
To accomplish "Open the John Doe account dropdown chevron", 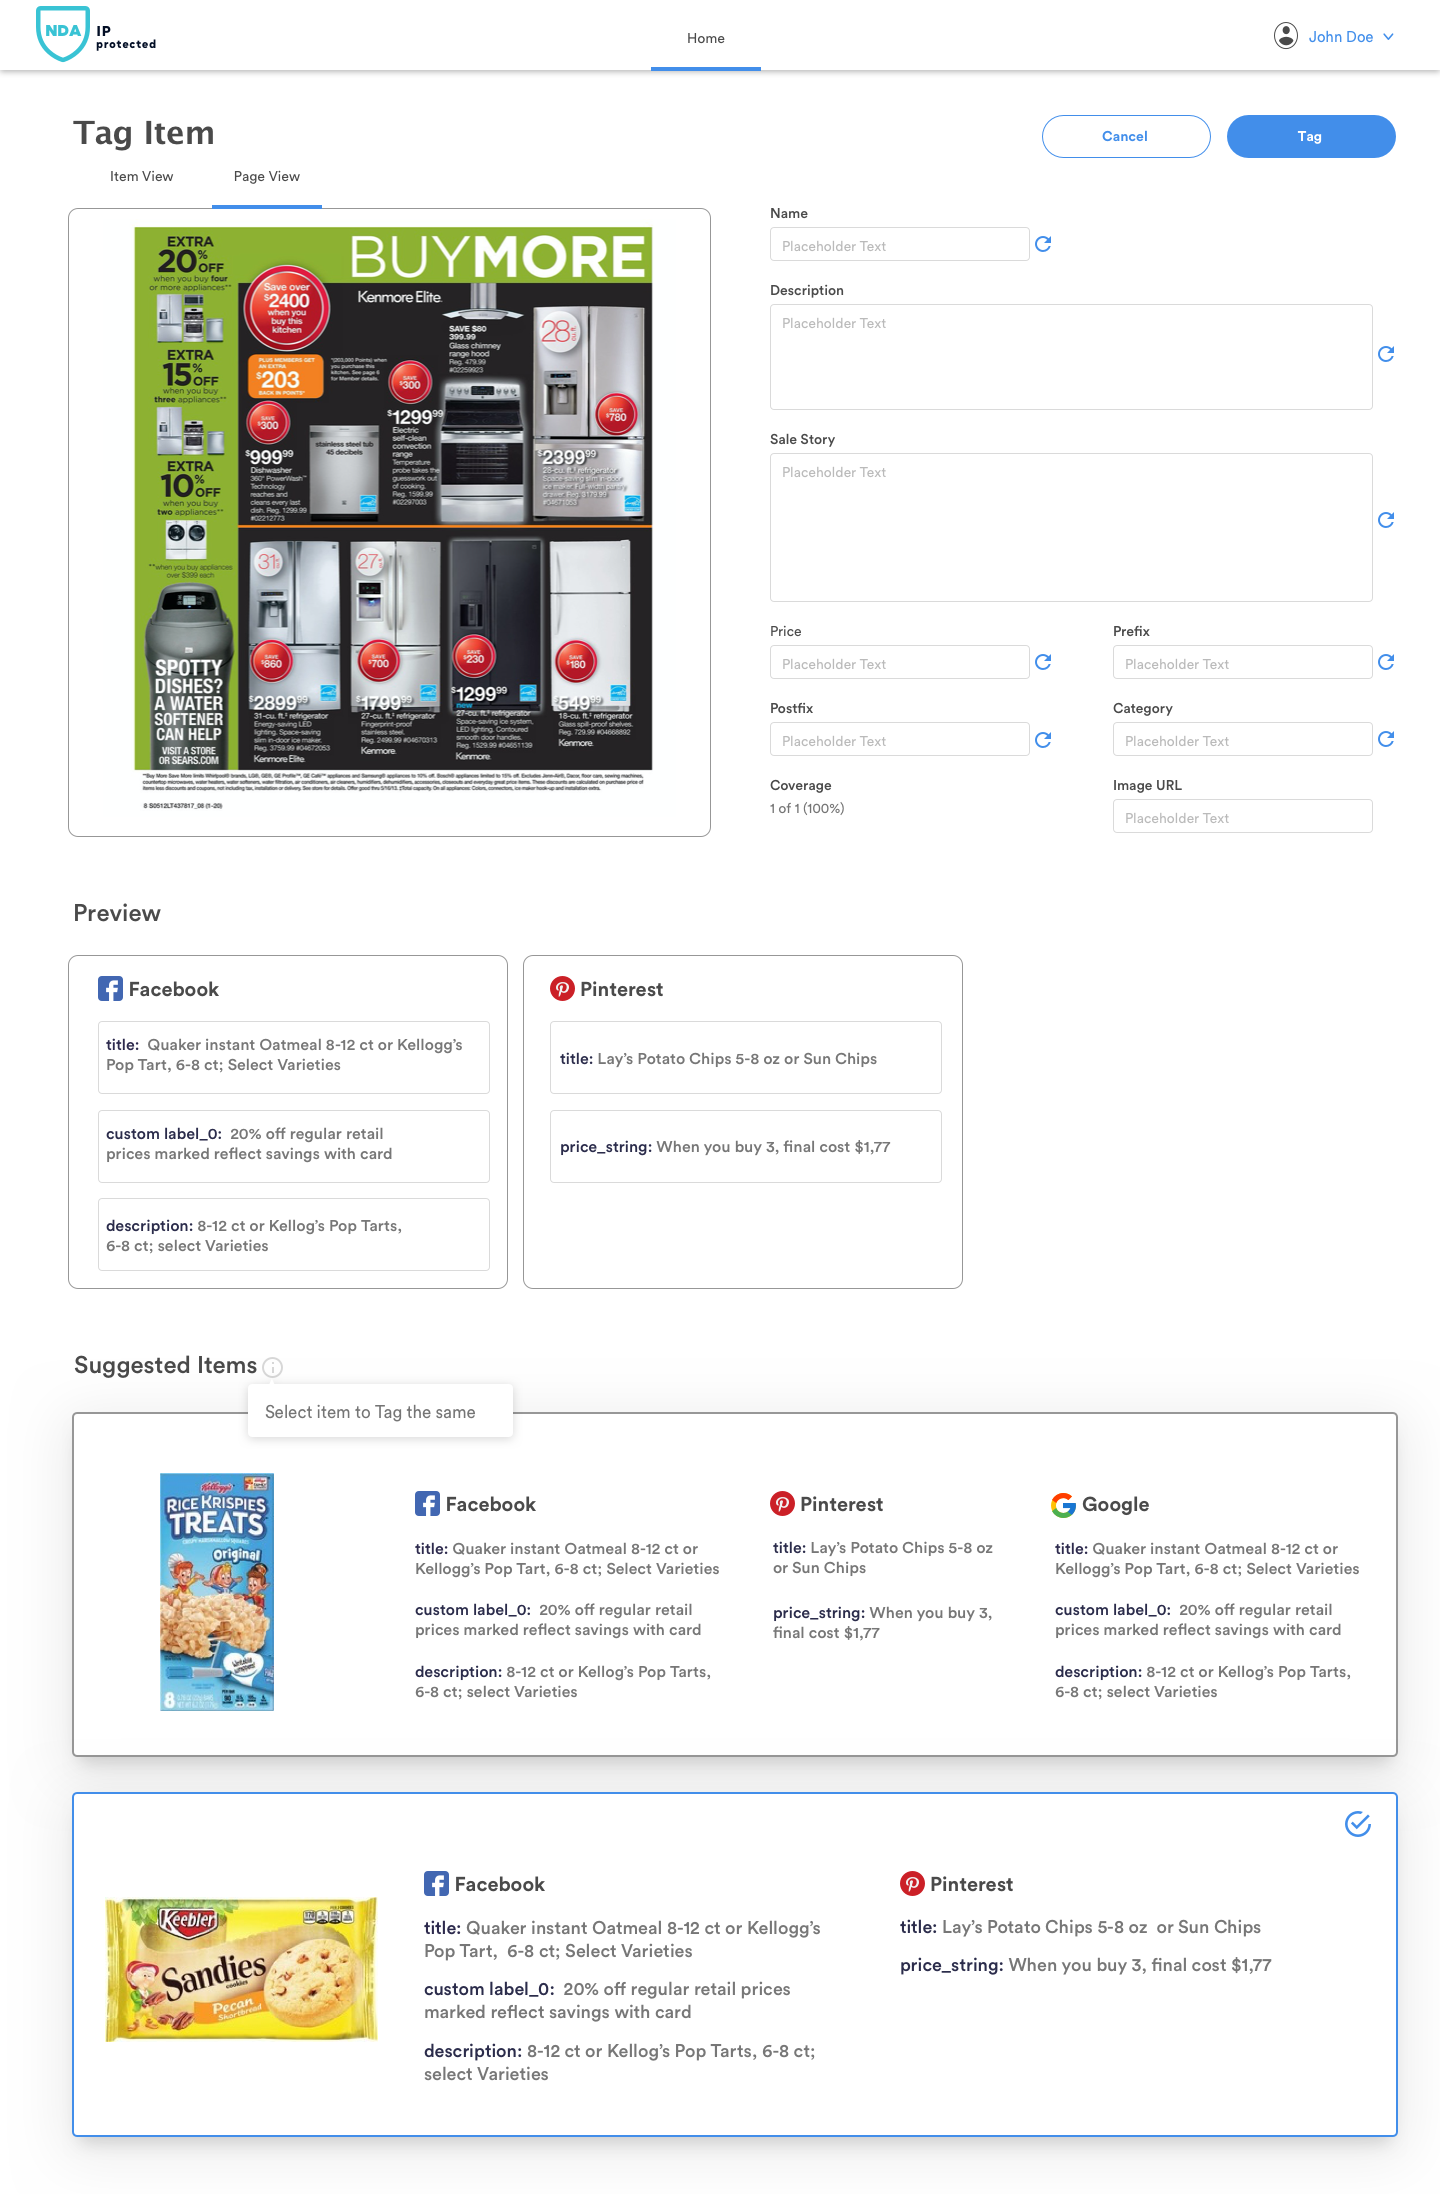I will pos(1388,37).
